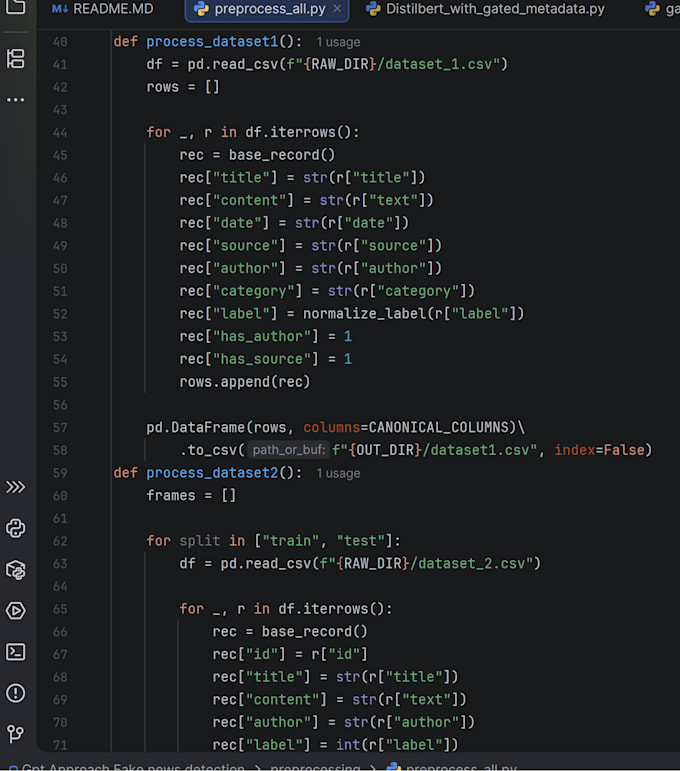Open the Terminal tool window

tap(15, 652)
